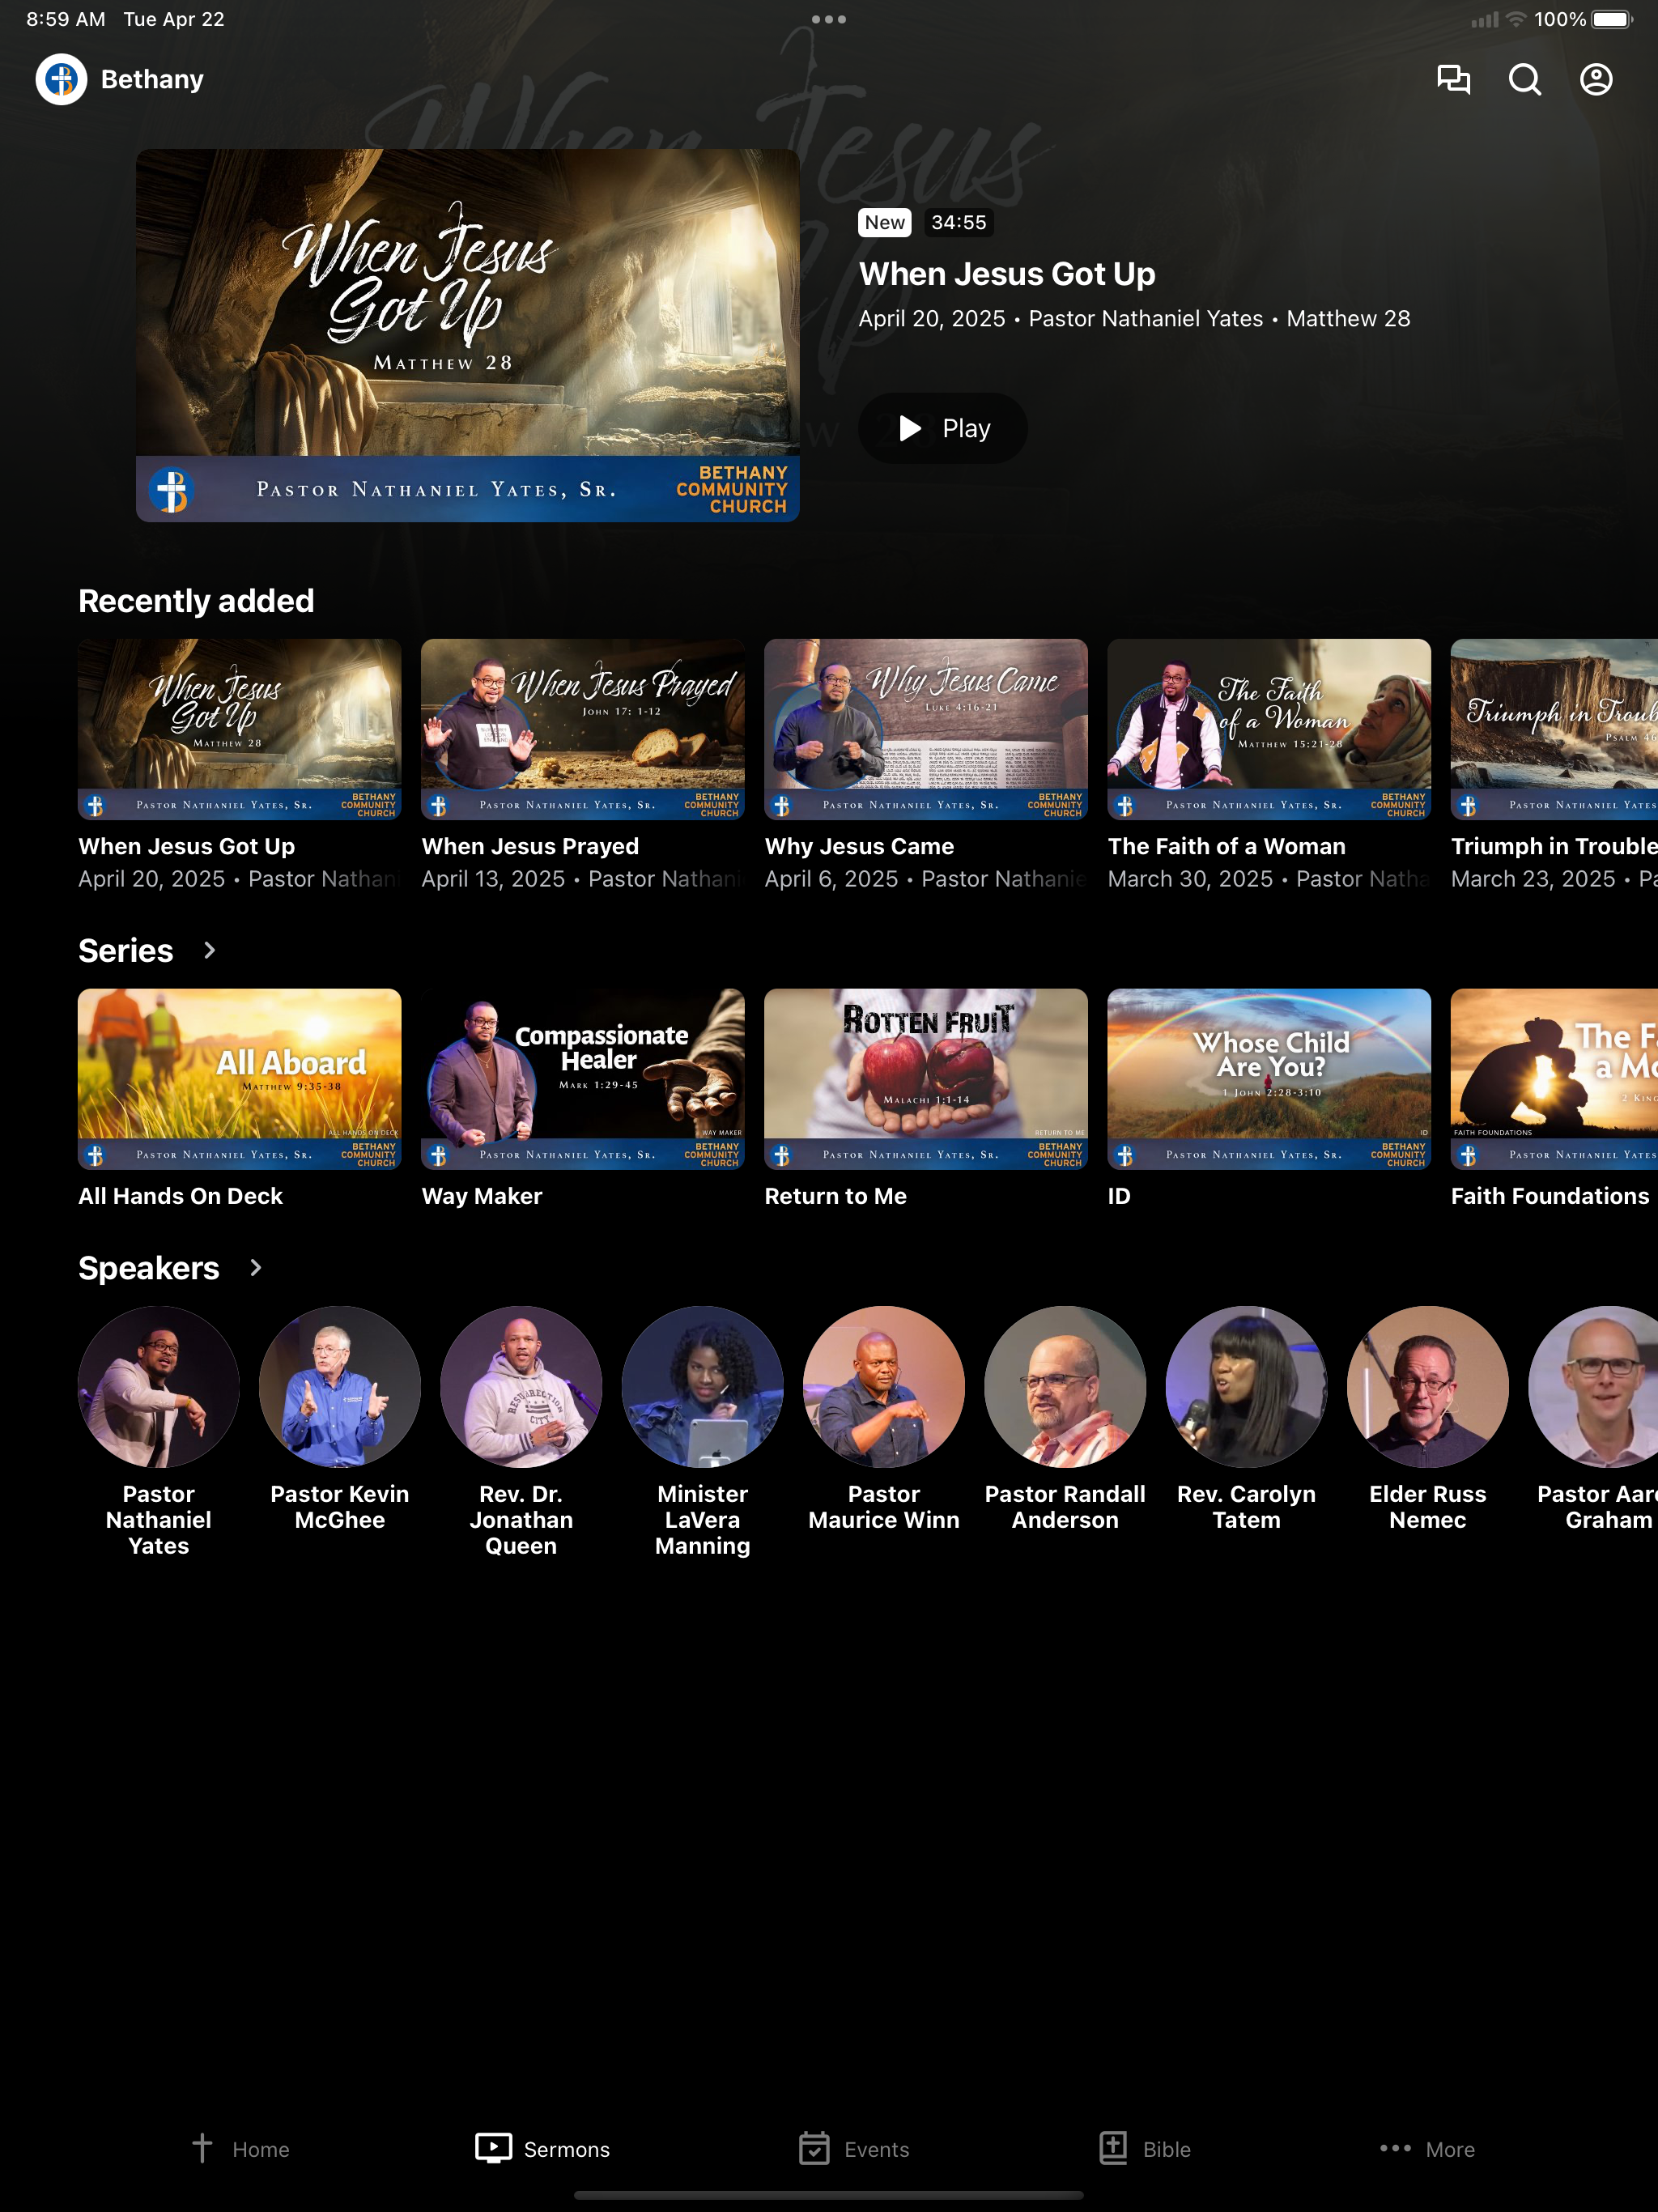Tap the three-dot multitasking indicator at top
This screenshot has width=1658, height=2212.
click(829, 19)
